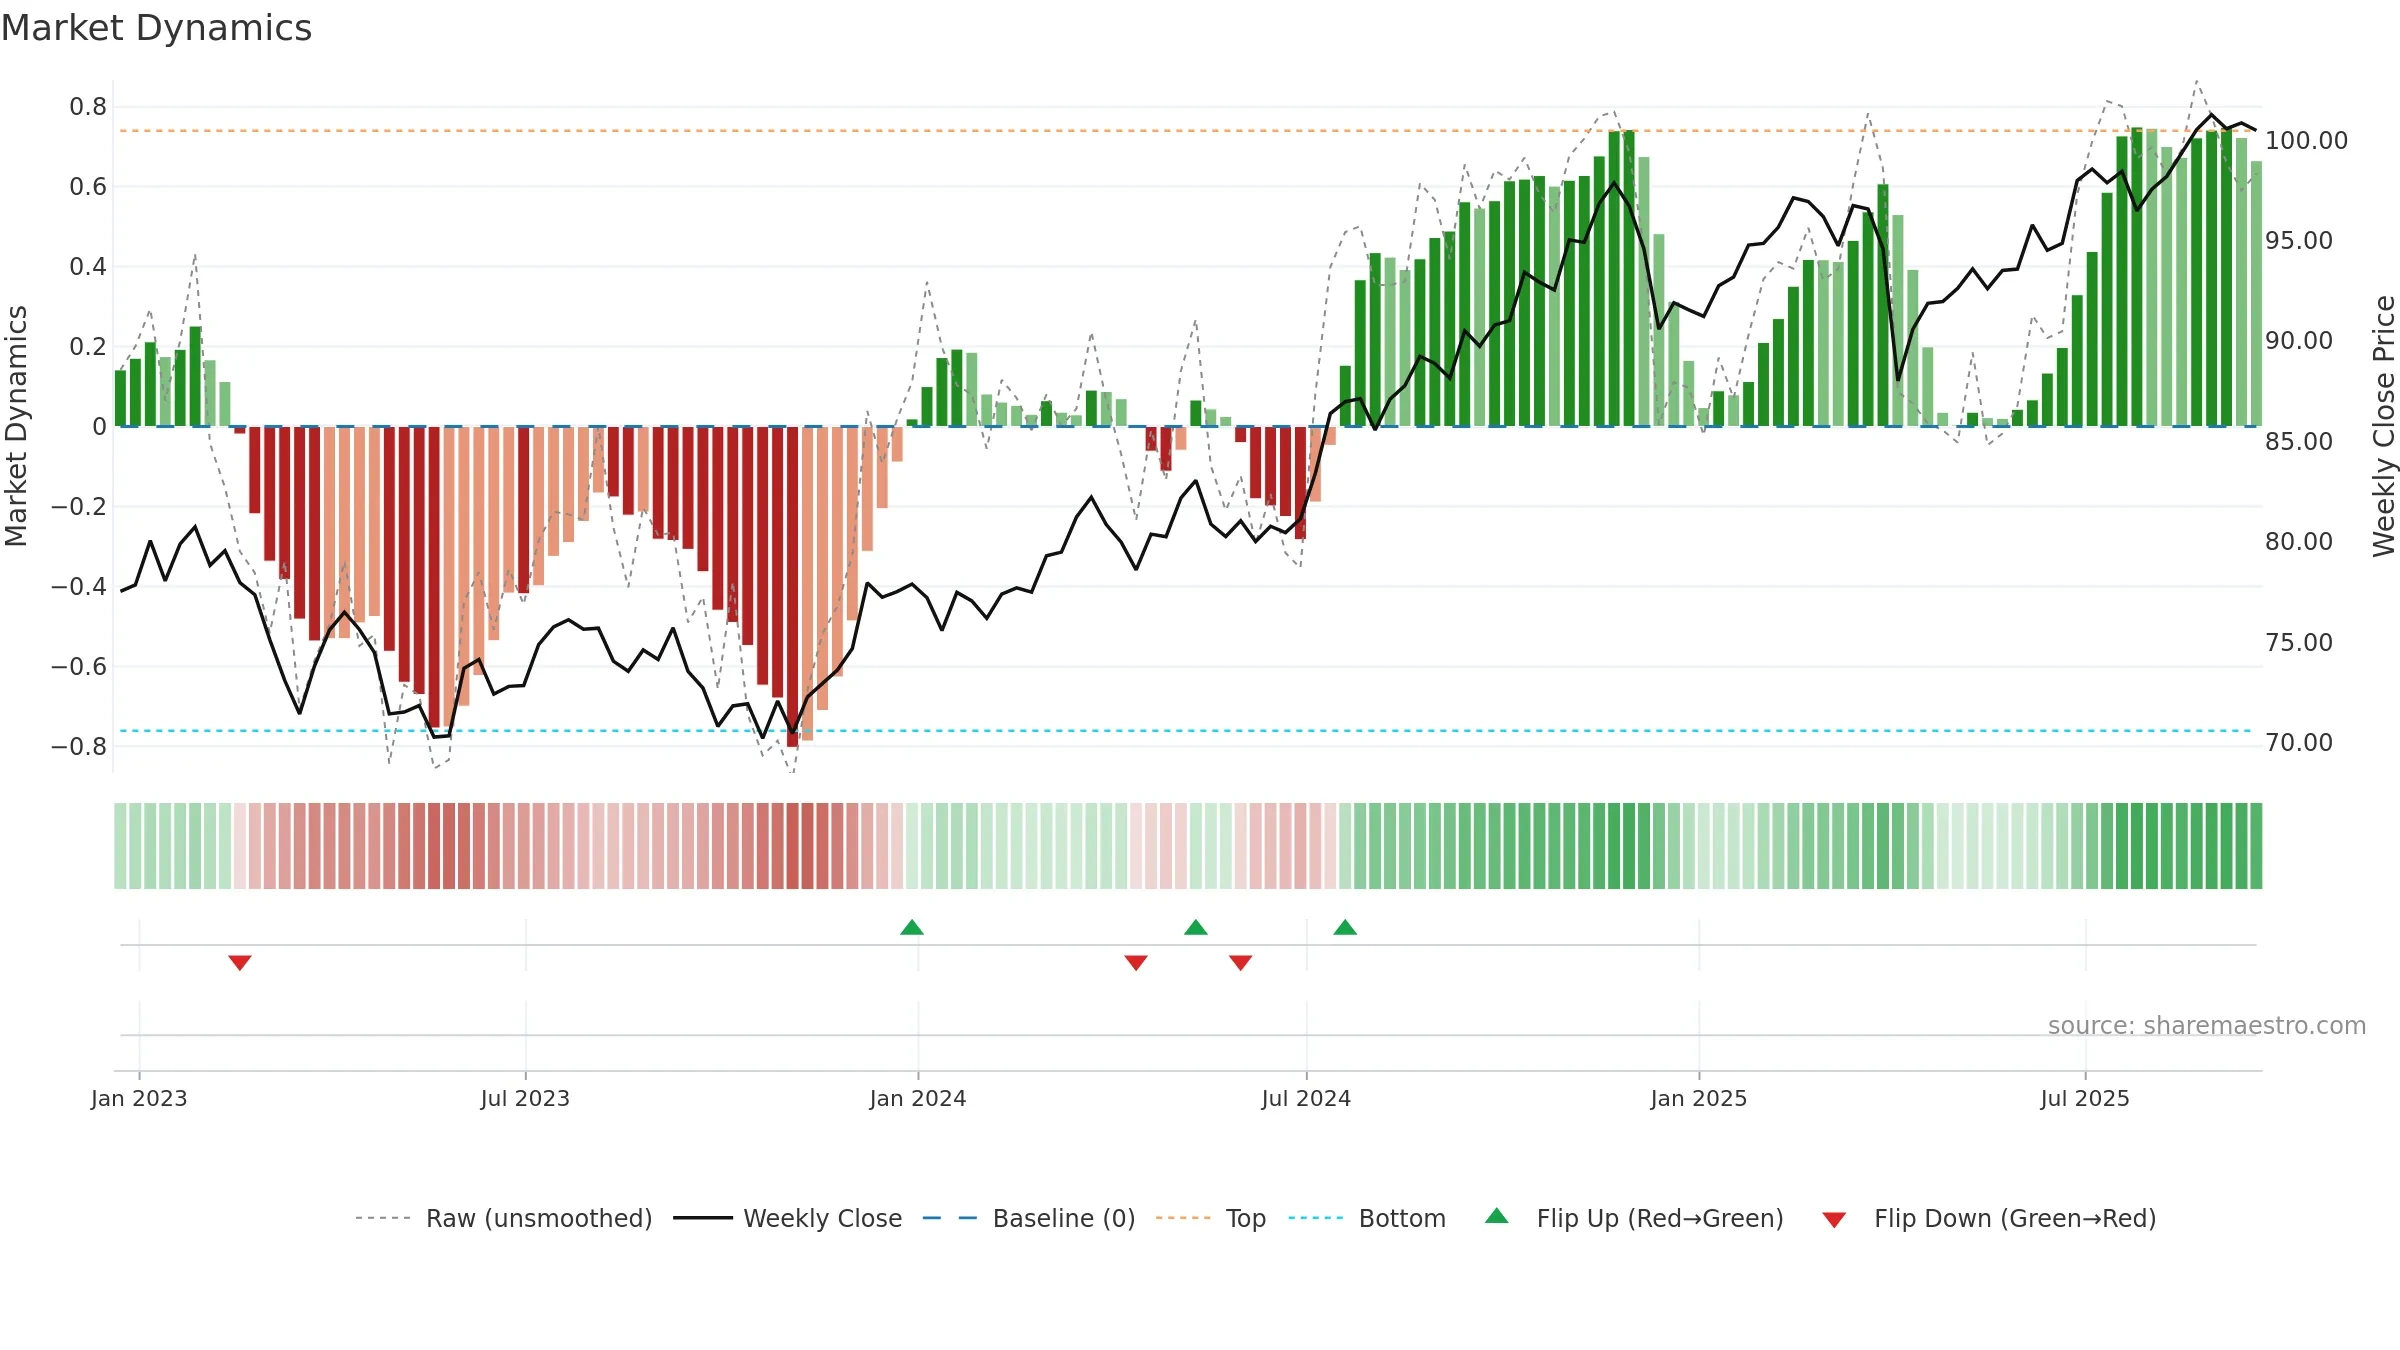Click the −0.6 left axis label
Viewport: 2400px width, 1350px height.
pyautogui.click(x=79, y=666)
